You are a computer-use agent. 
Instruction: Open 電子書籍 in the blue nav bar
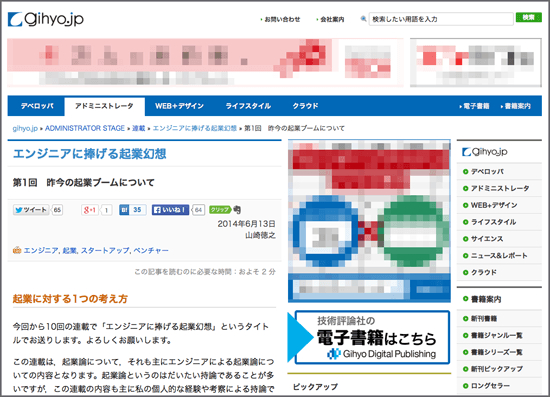pyautogui.click(x=476, y=106)
